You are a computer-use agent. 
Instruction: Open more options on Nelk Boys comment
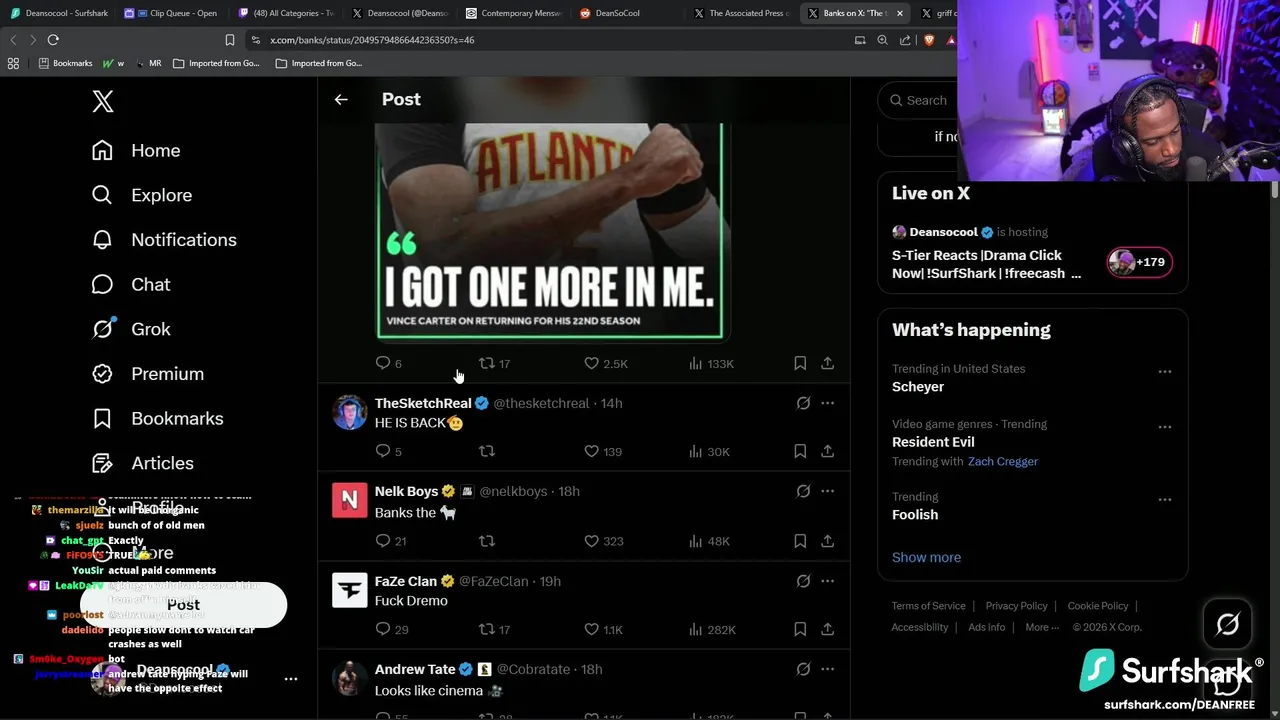pyautogui.click(x=827, y=491)
